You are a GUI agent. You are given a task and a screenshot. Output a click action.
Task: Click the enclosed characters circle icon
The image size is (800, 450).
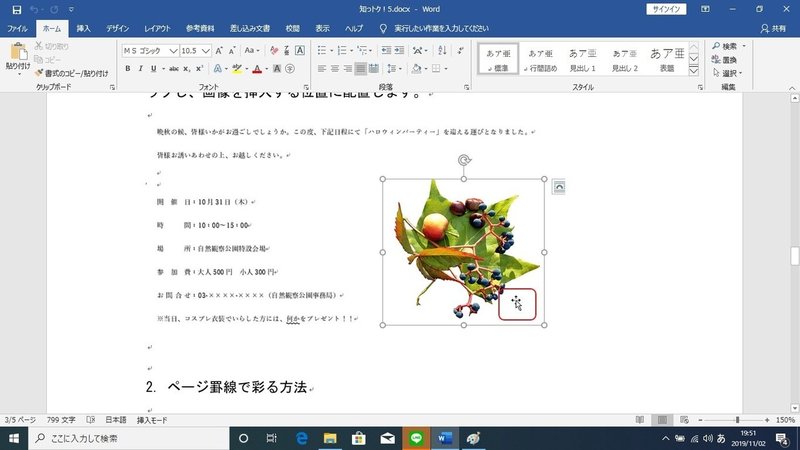[x=290, y=68]
